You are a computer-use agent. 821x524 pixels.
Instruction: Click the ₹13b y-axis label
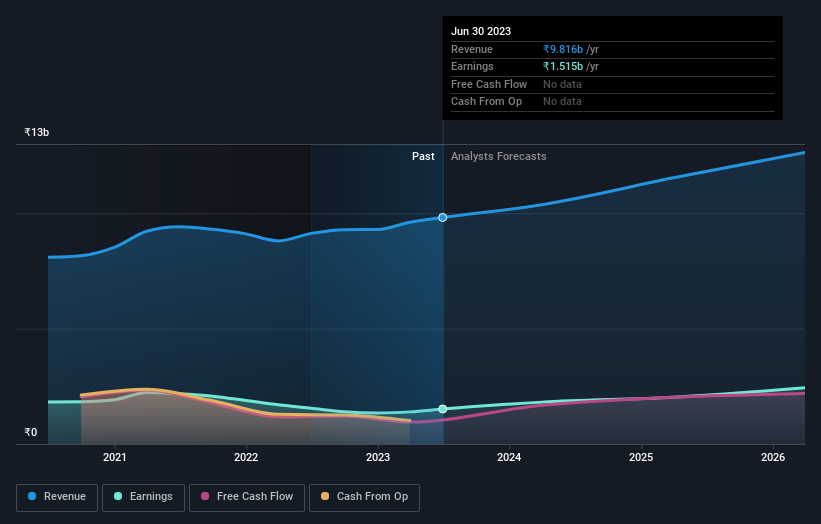(x=37, y=132)
